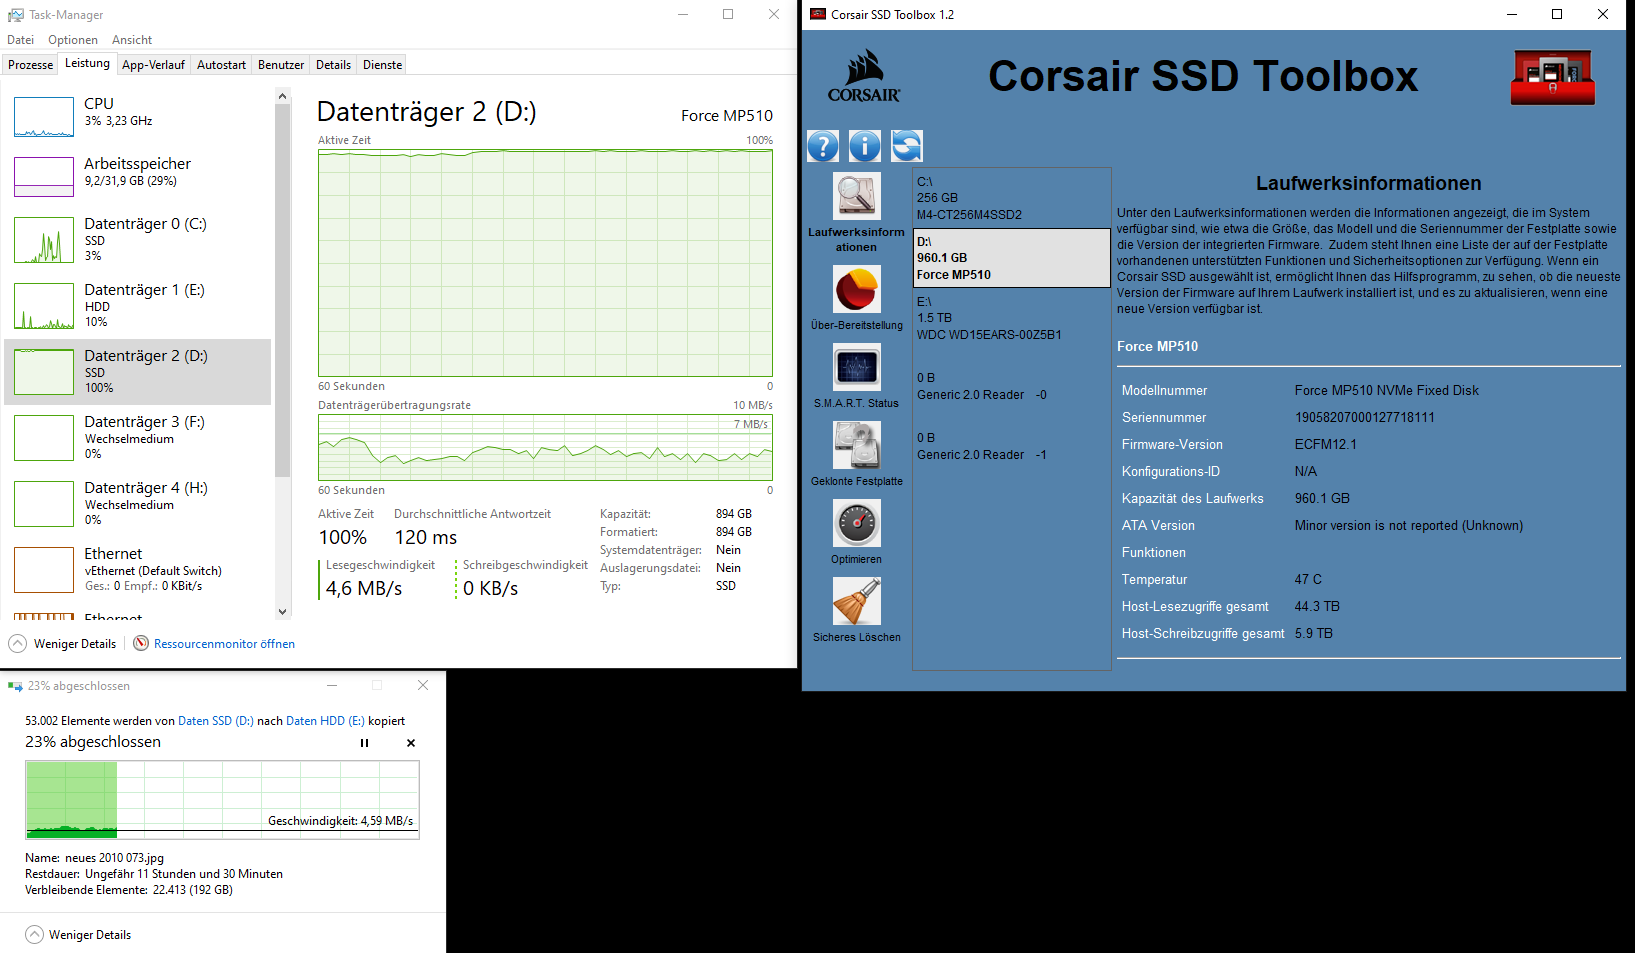Click the file name neues 2010 073.jpg
Viewport: 1635px width, 953px height.
pyautogui.click(x=115, y=858)
